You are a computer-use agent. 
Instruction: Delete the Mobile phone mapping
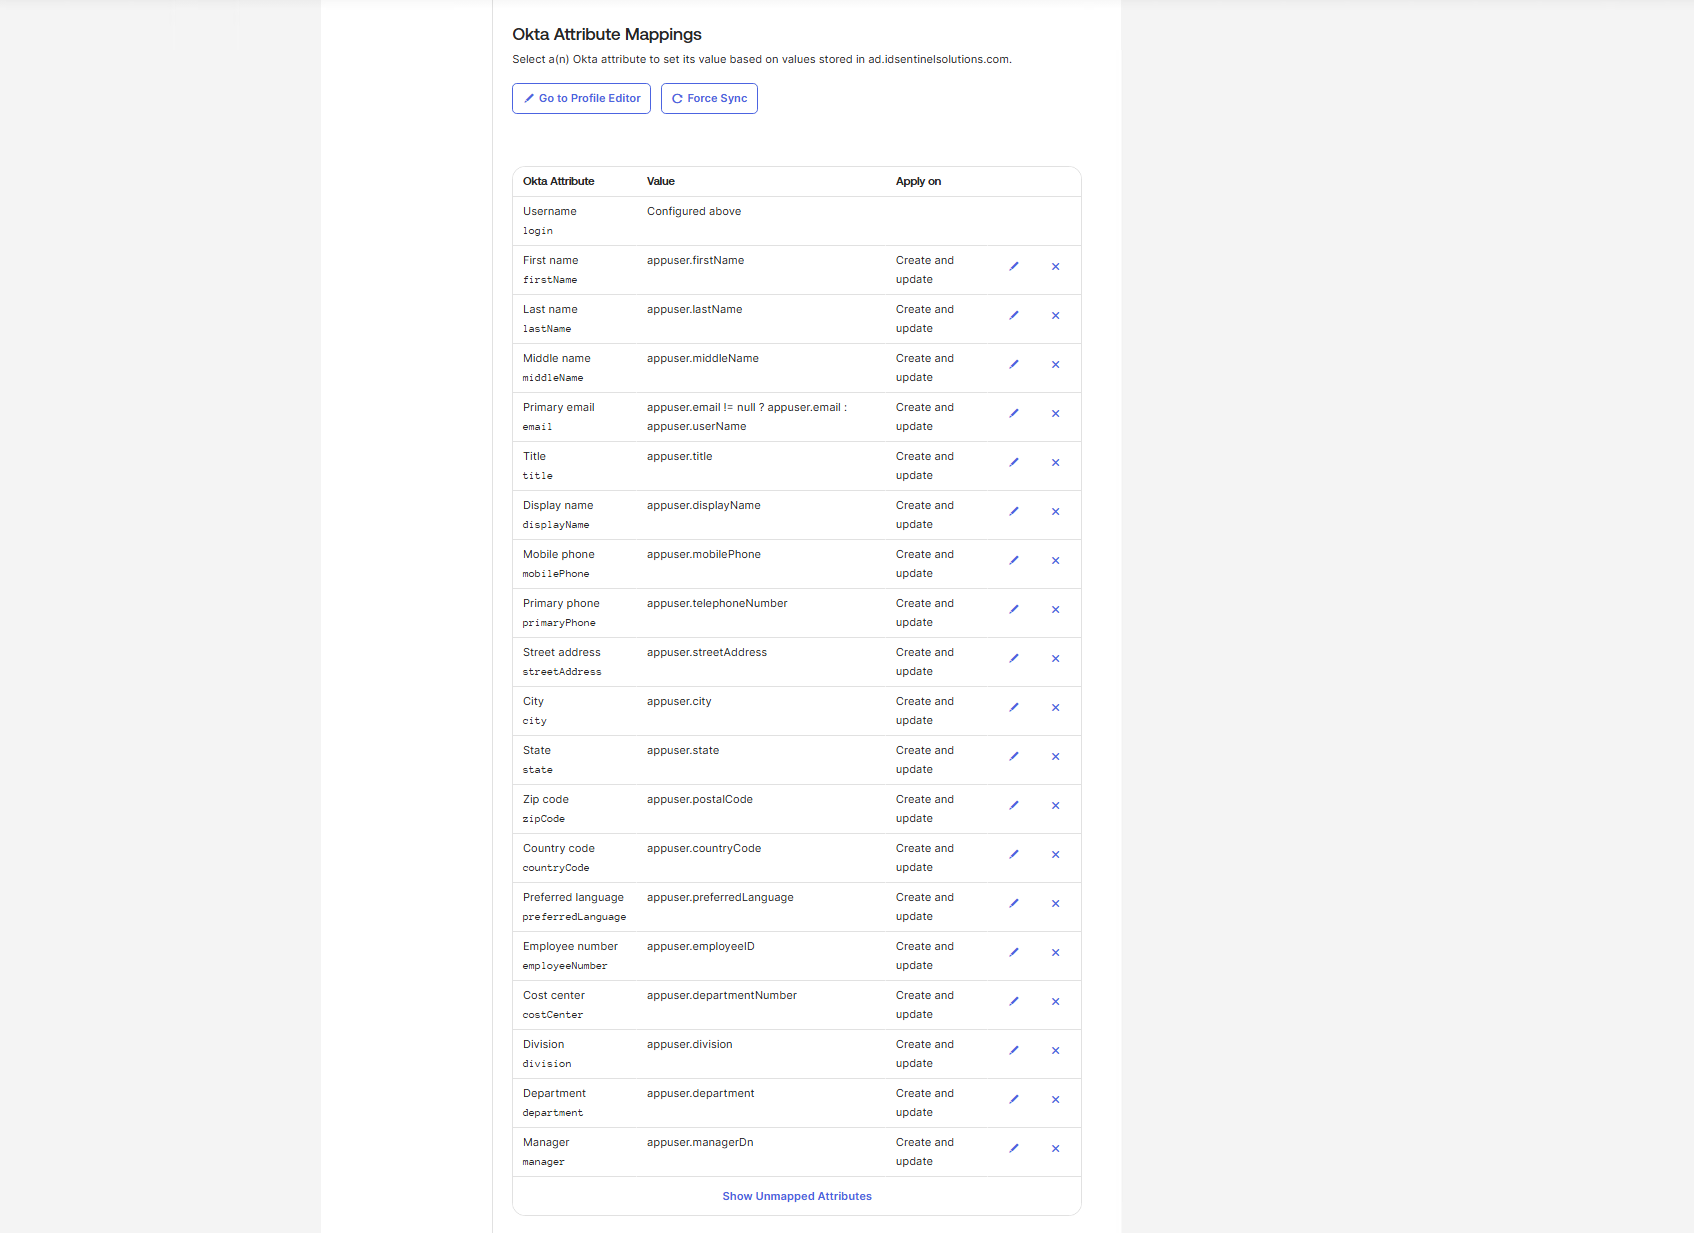1055,560
